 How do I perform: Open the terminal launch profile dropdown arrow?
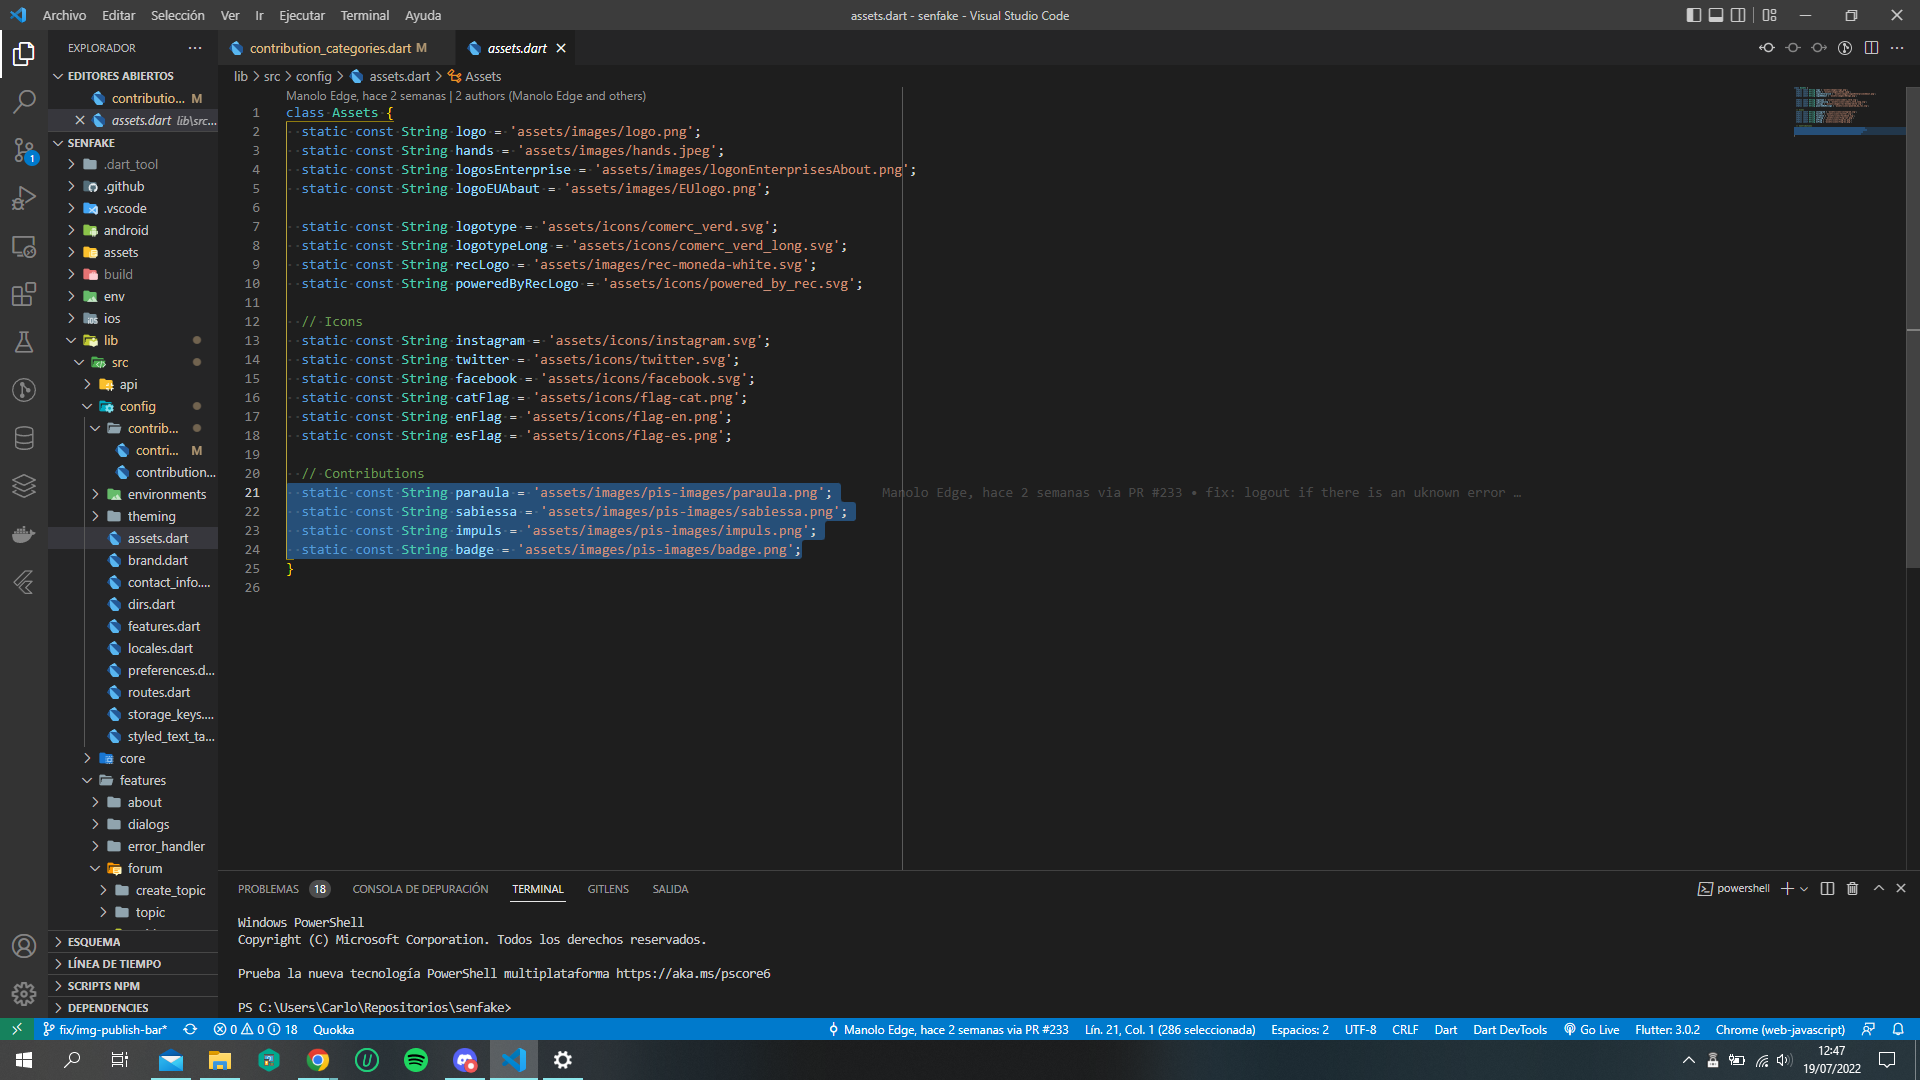coord(1804,889)
